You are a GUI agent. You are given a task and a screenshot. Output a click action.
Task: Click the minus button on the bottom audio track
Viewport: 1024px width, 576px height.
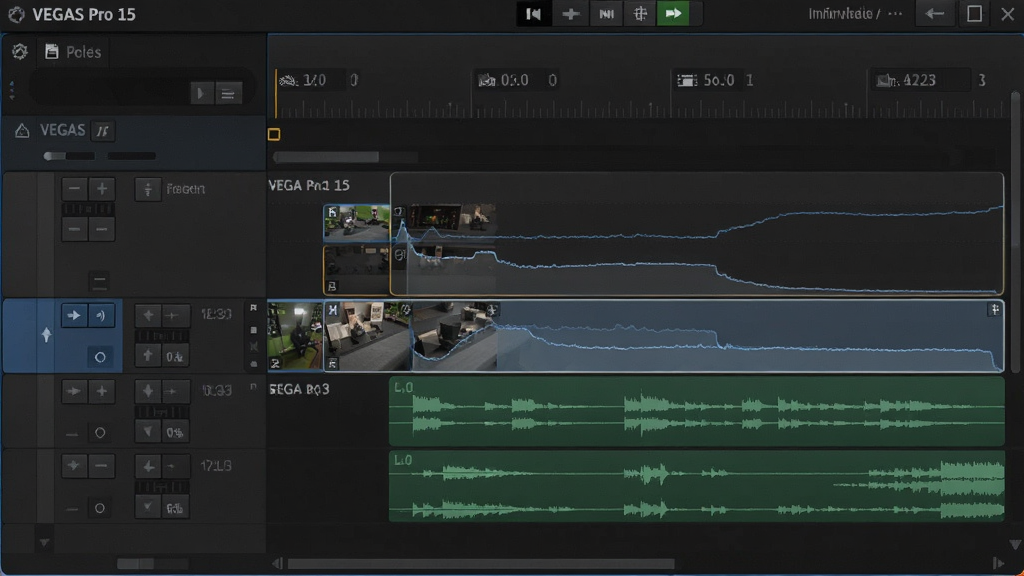click(x=101, y=466)
